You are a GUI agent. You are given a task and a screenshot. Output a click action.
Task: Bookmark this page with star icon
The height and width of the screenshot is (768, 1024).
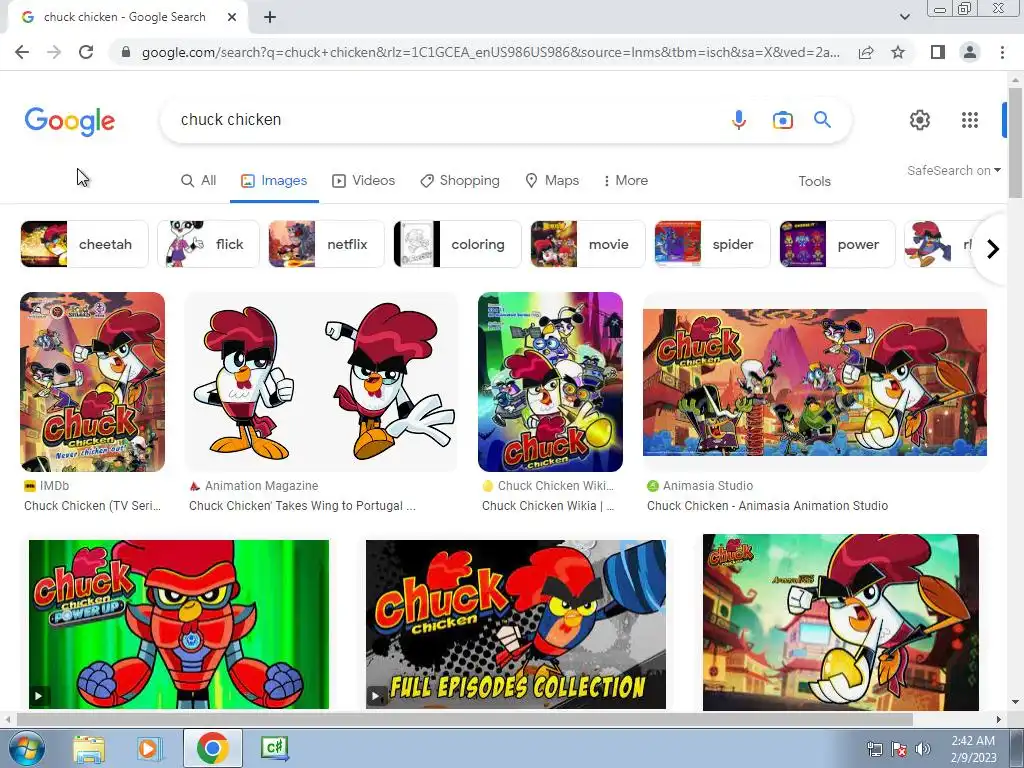coord(898,52)
